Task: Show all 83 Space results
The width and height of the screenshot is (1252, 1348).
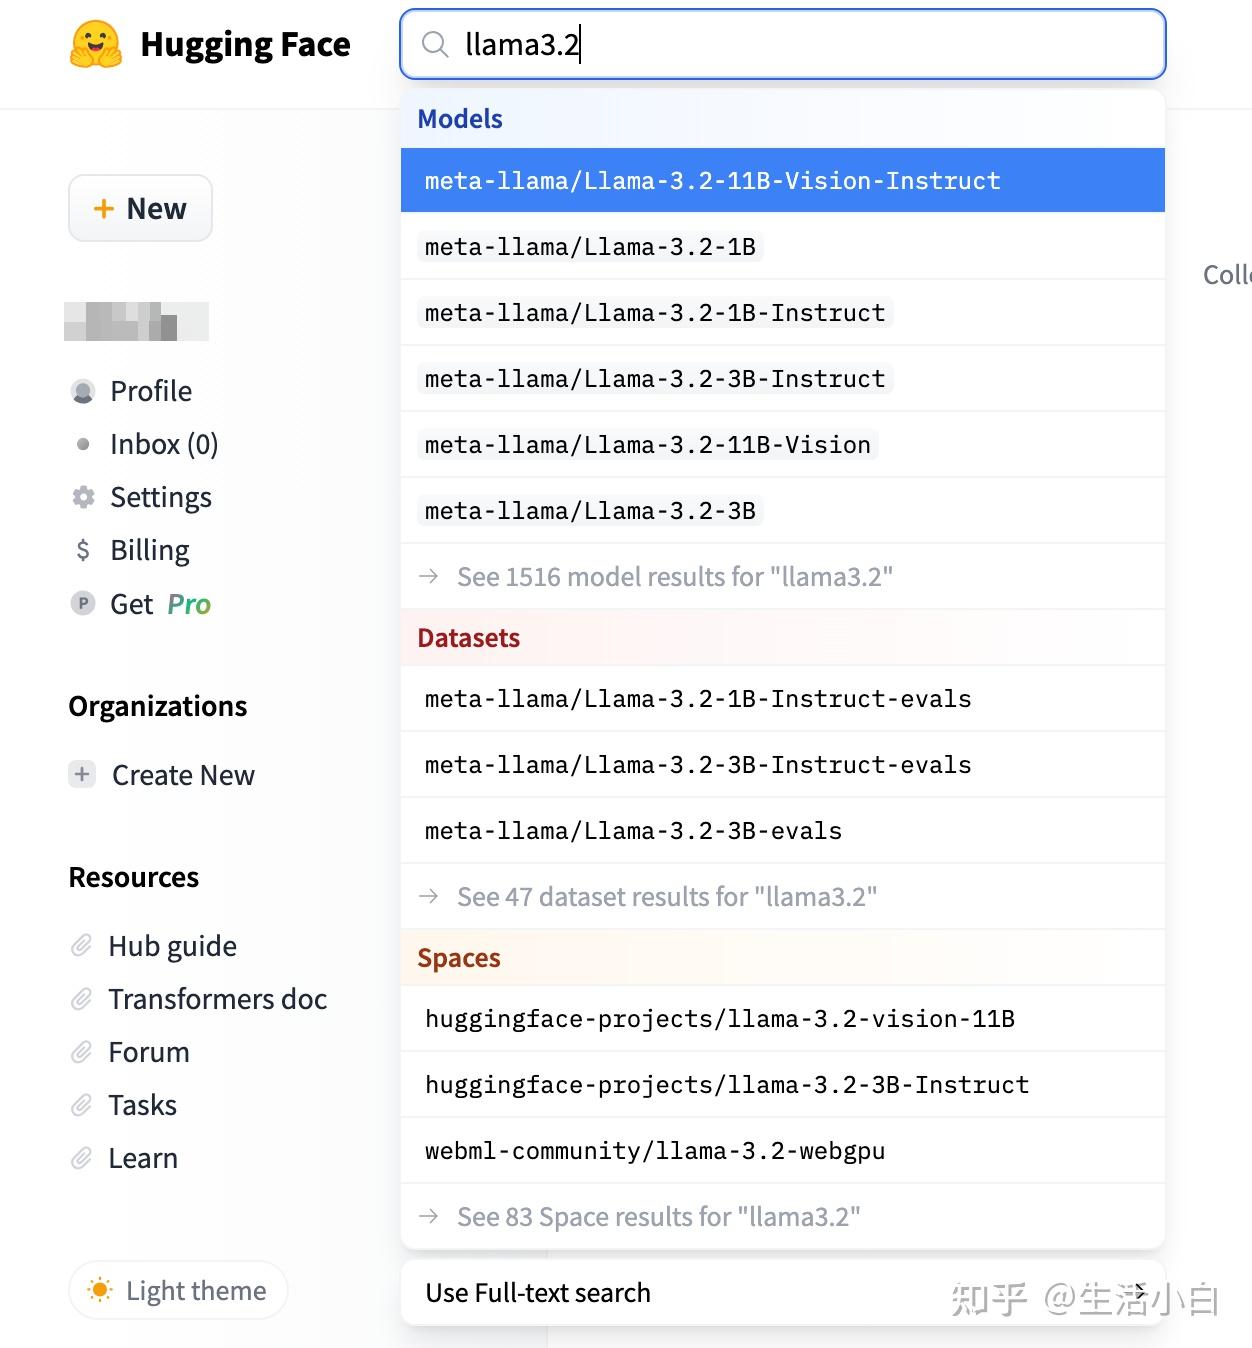Action: pyautogui.click(x=658, y=1216)
